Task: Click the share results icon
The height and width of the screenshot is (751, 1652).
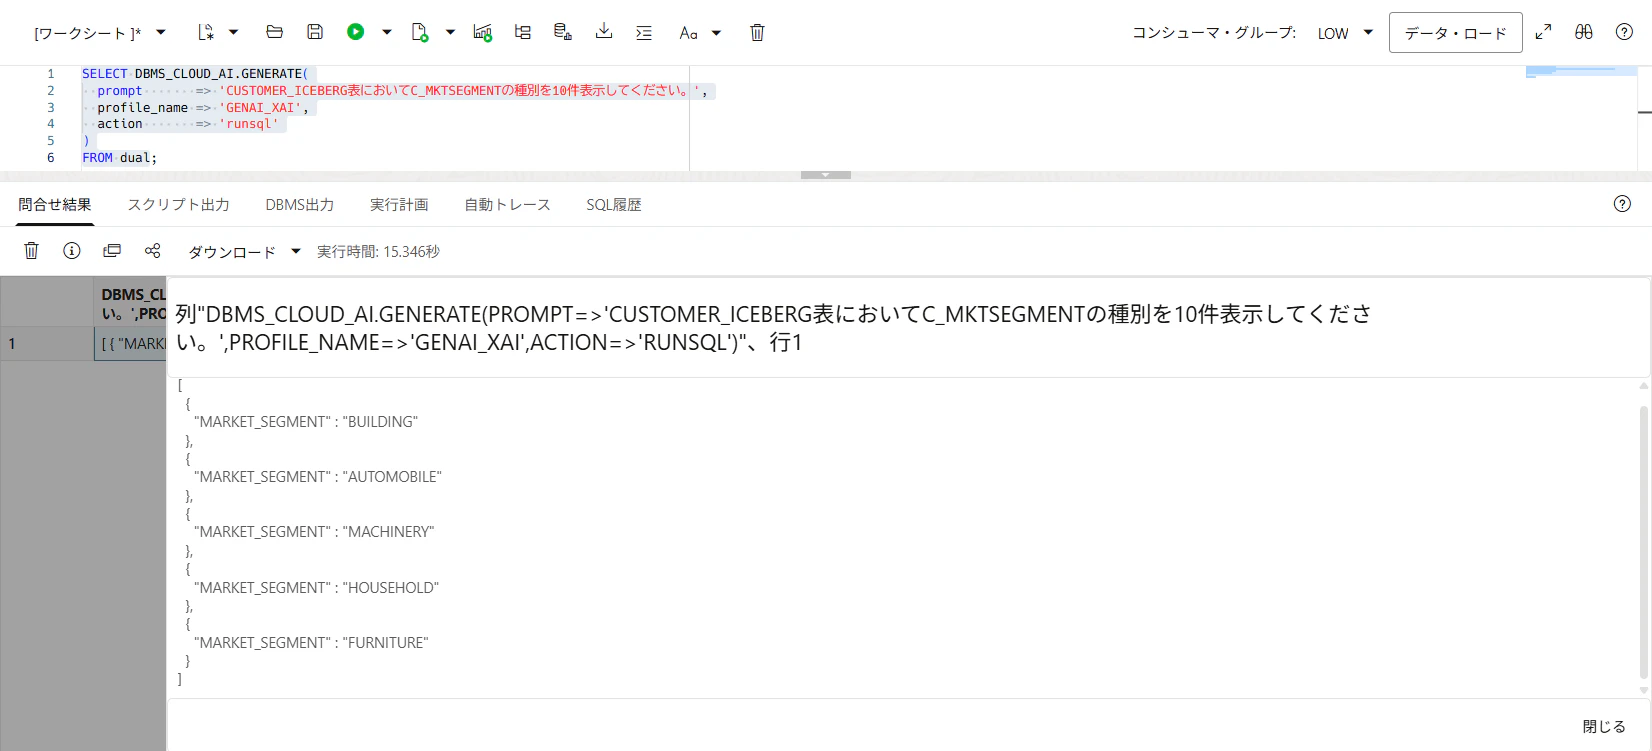Action: click(x=153, y=251)
